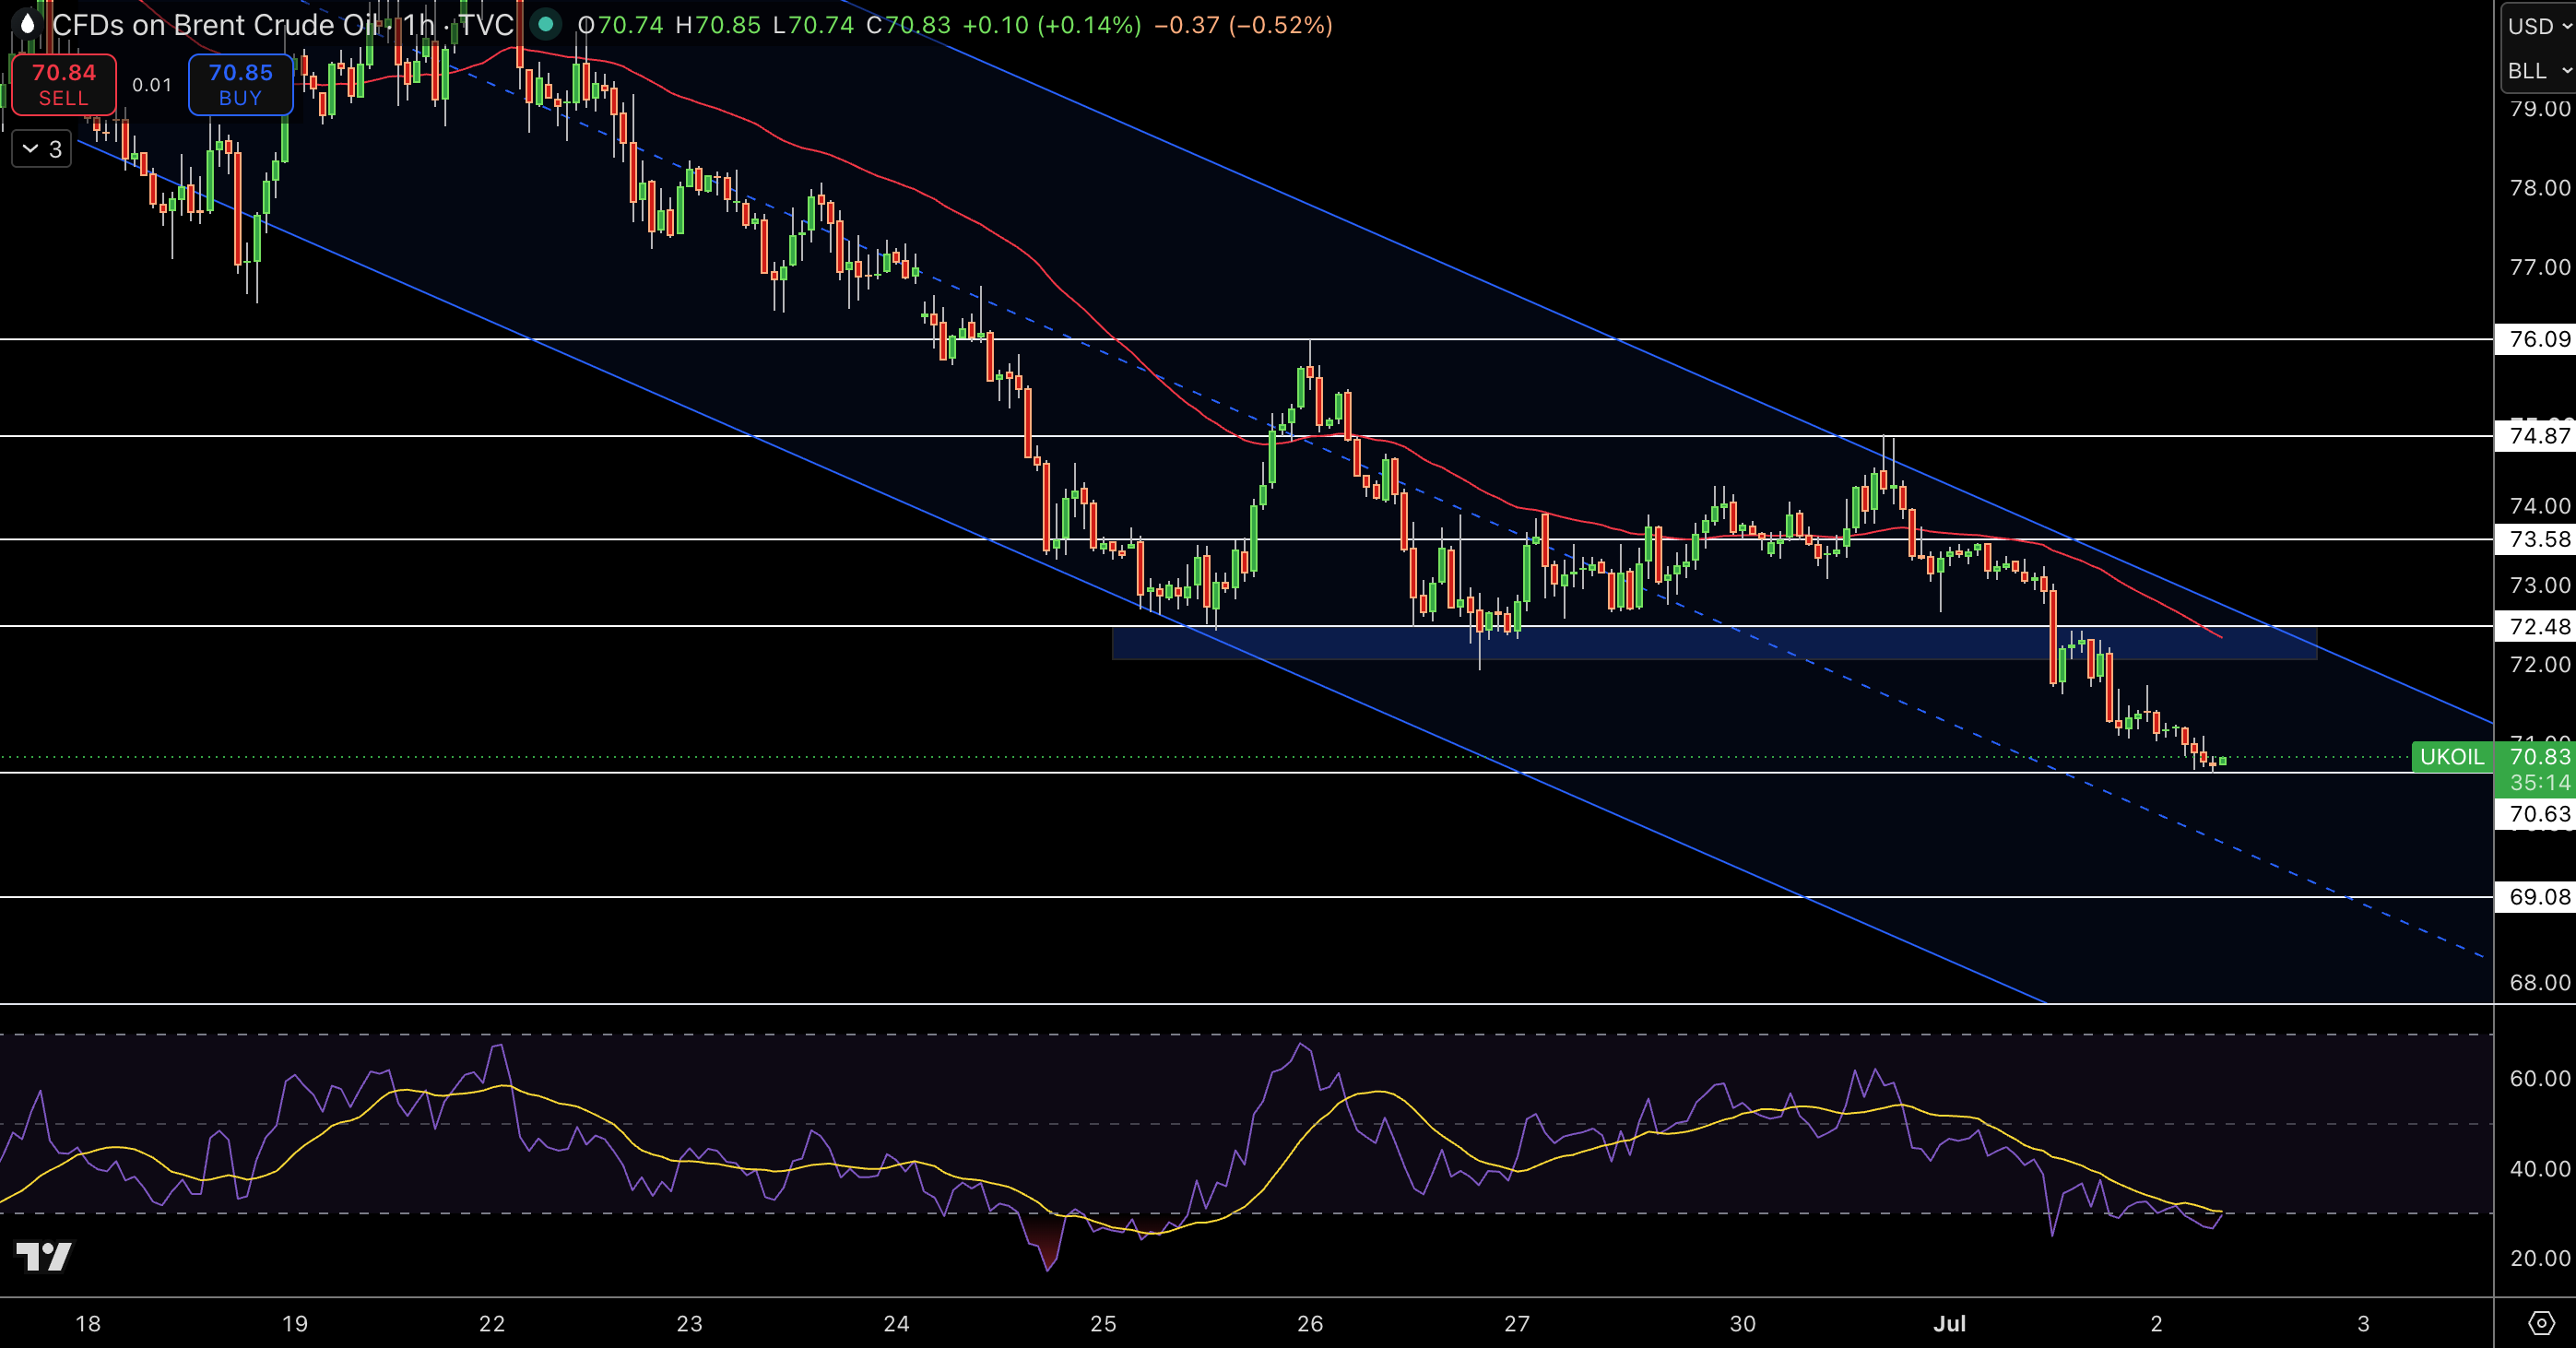
Task: Click the C70.83 close value
Action: click(908, 25)
